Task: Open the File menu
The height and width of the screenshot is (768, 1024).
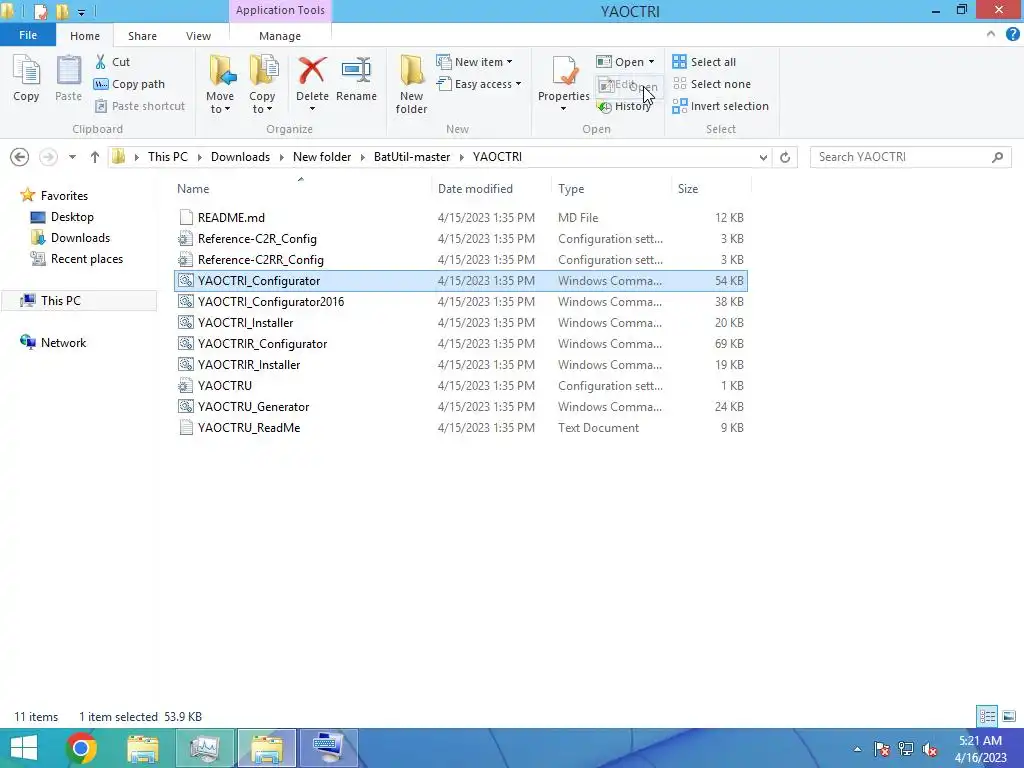Action: (28, 35)
